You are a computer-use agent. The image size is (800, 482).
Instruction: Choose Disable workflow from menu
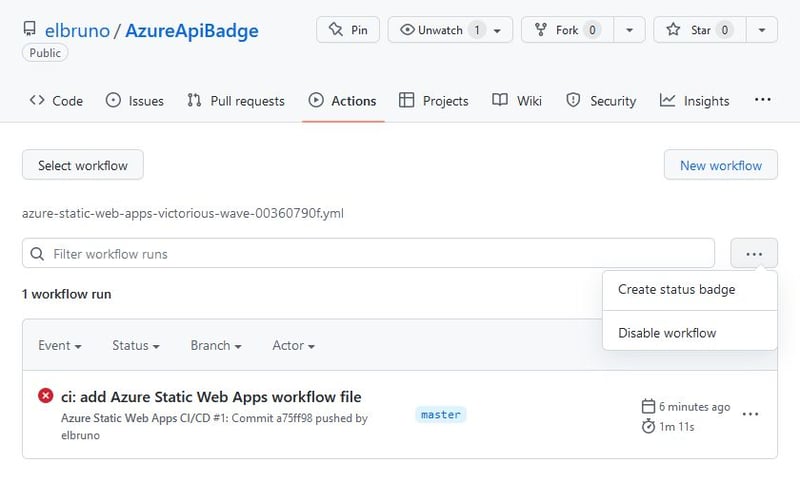click(689, 333)
